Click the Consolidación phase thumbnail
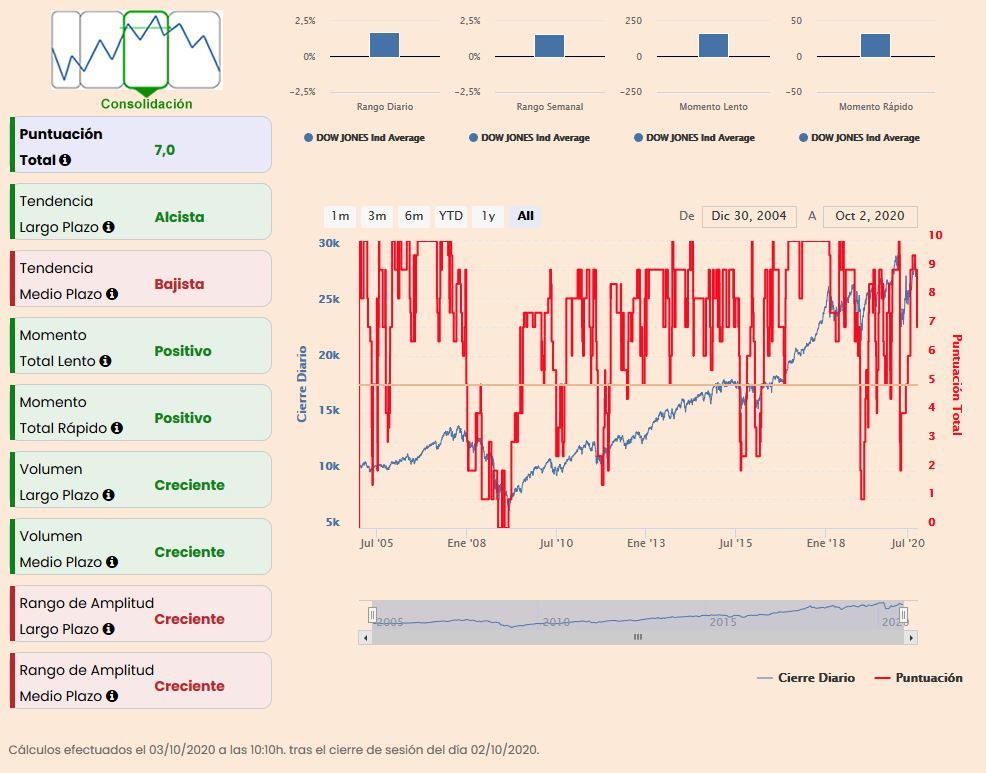 [146, 50]
